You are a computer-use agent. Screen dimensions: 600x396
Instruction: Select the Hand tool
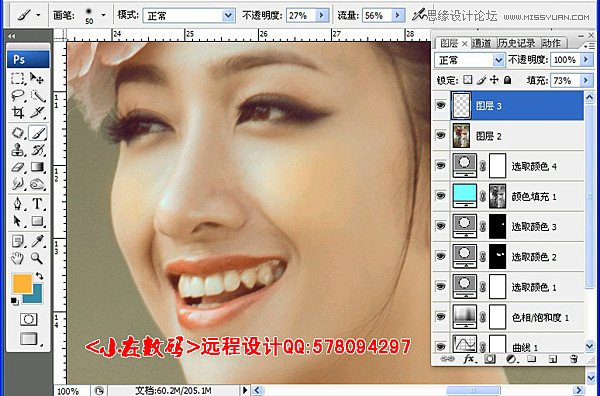[18, 258]
